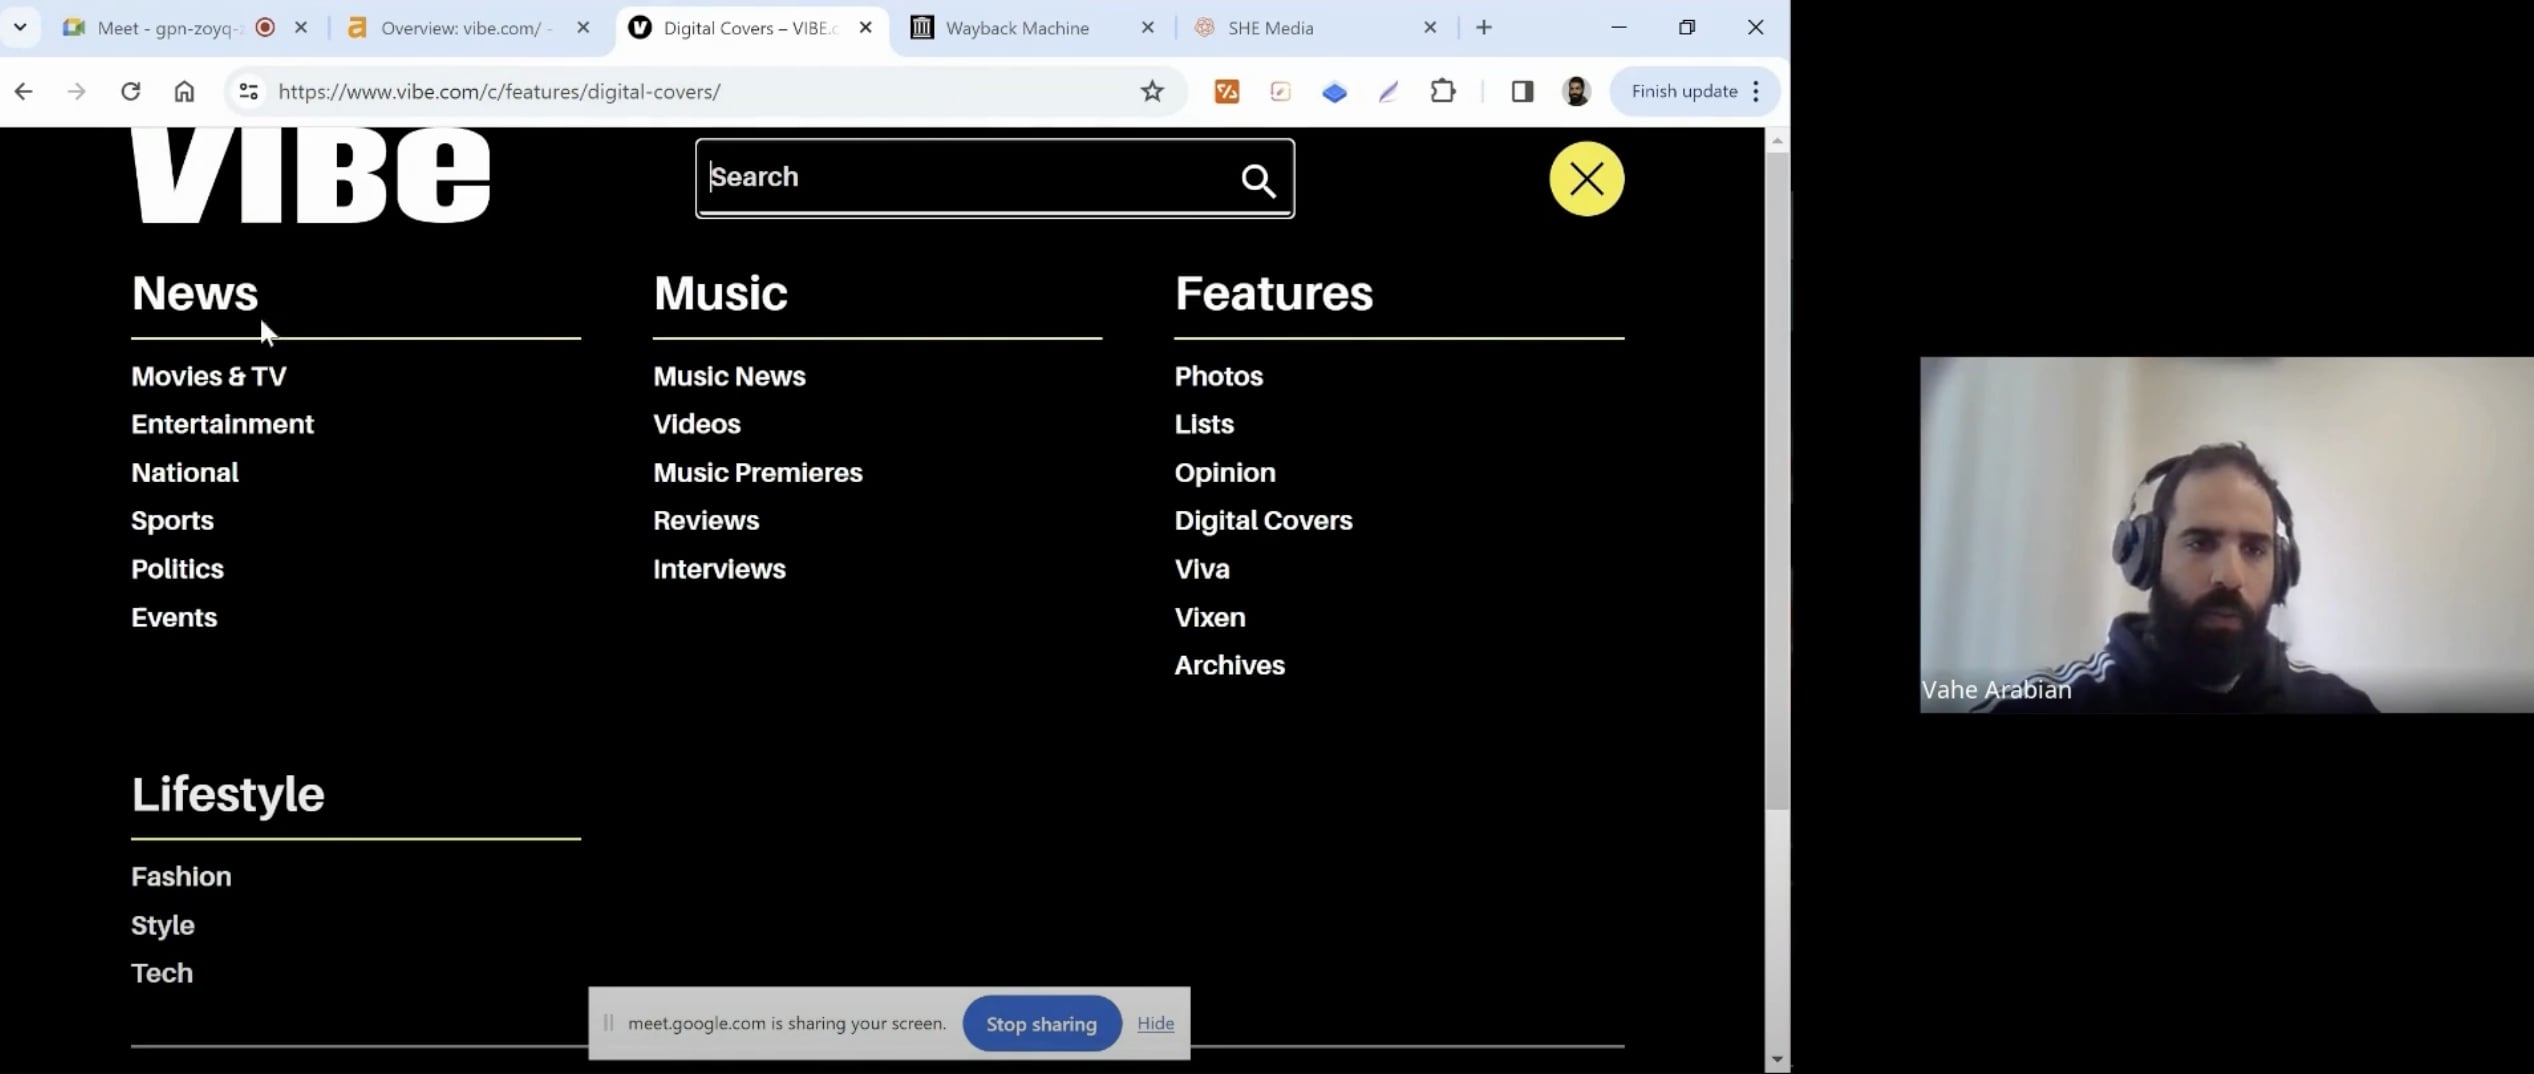This screenshot has width=2534, height=1074.
Task: Click the magnifying glass search icon
Action: coord(1258,180)
